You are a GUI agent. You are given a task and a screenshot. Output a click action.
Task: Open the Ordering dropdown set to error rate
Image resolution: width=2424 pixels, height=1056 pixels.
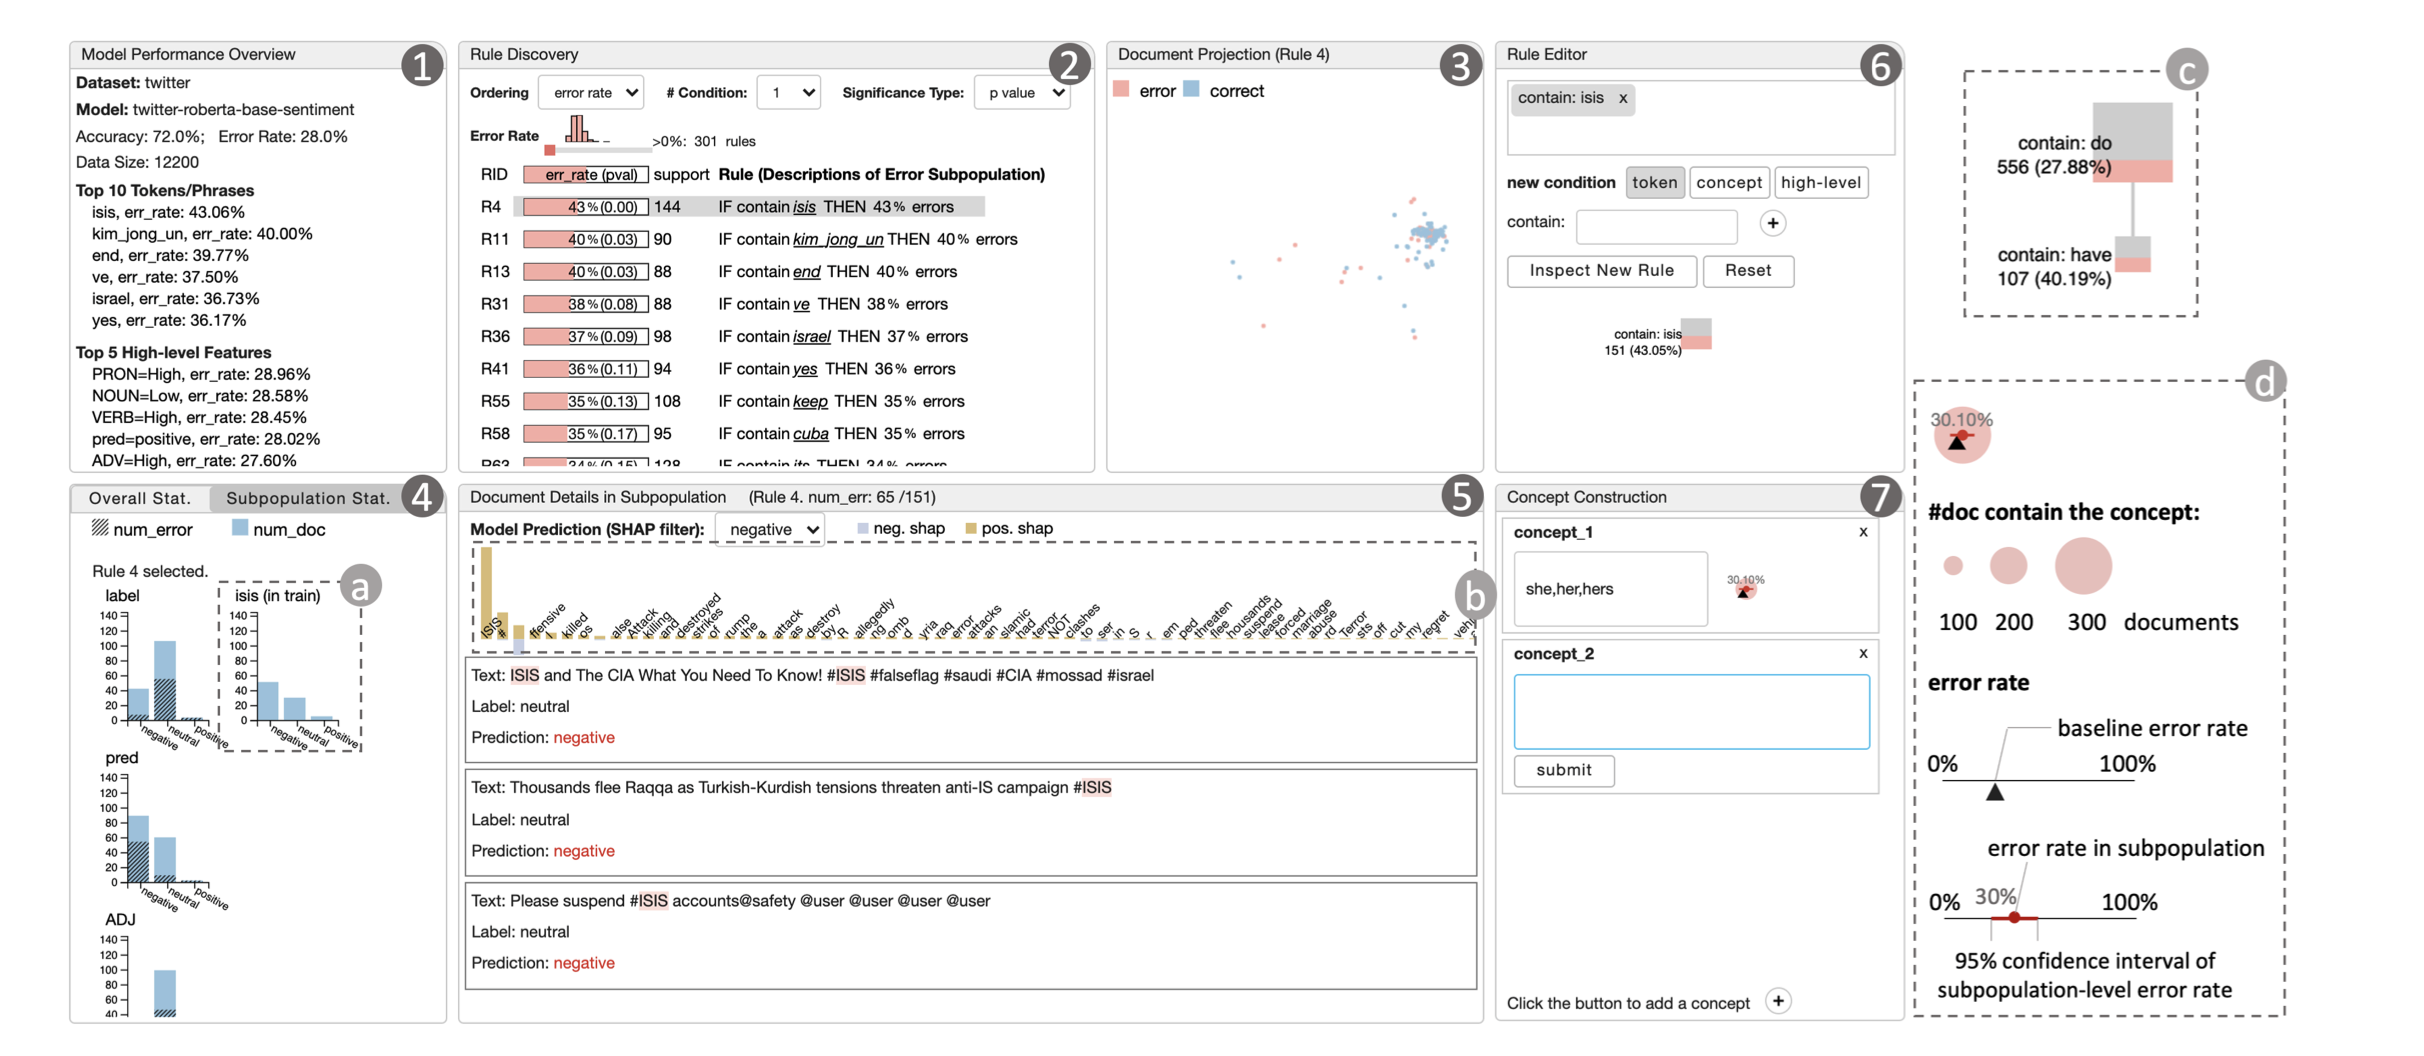point(591,93)
